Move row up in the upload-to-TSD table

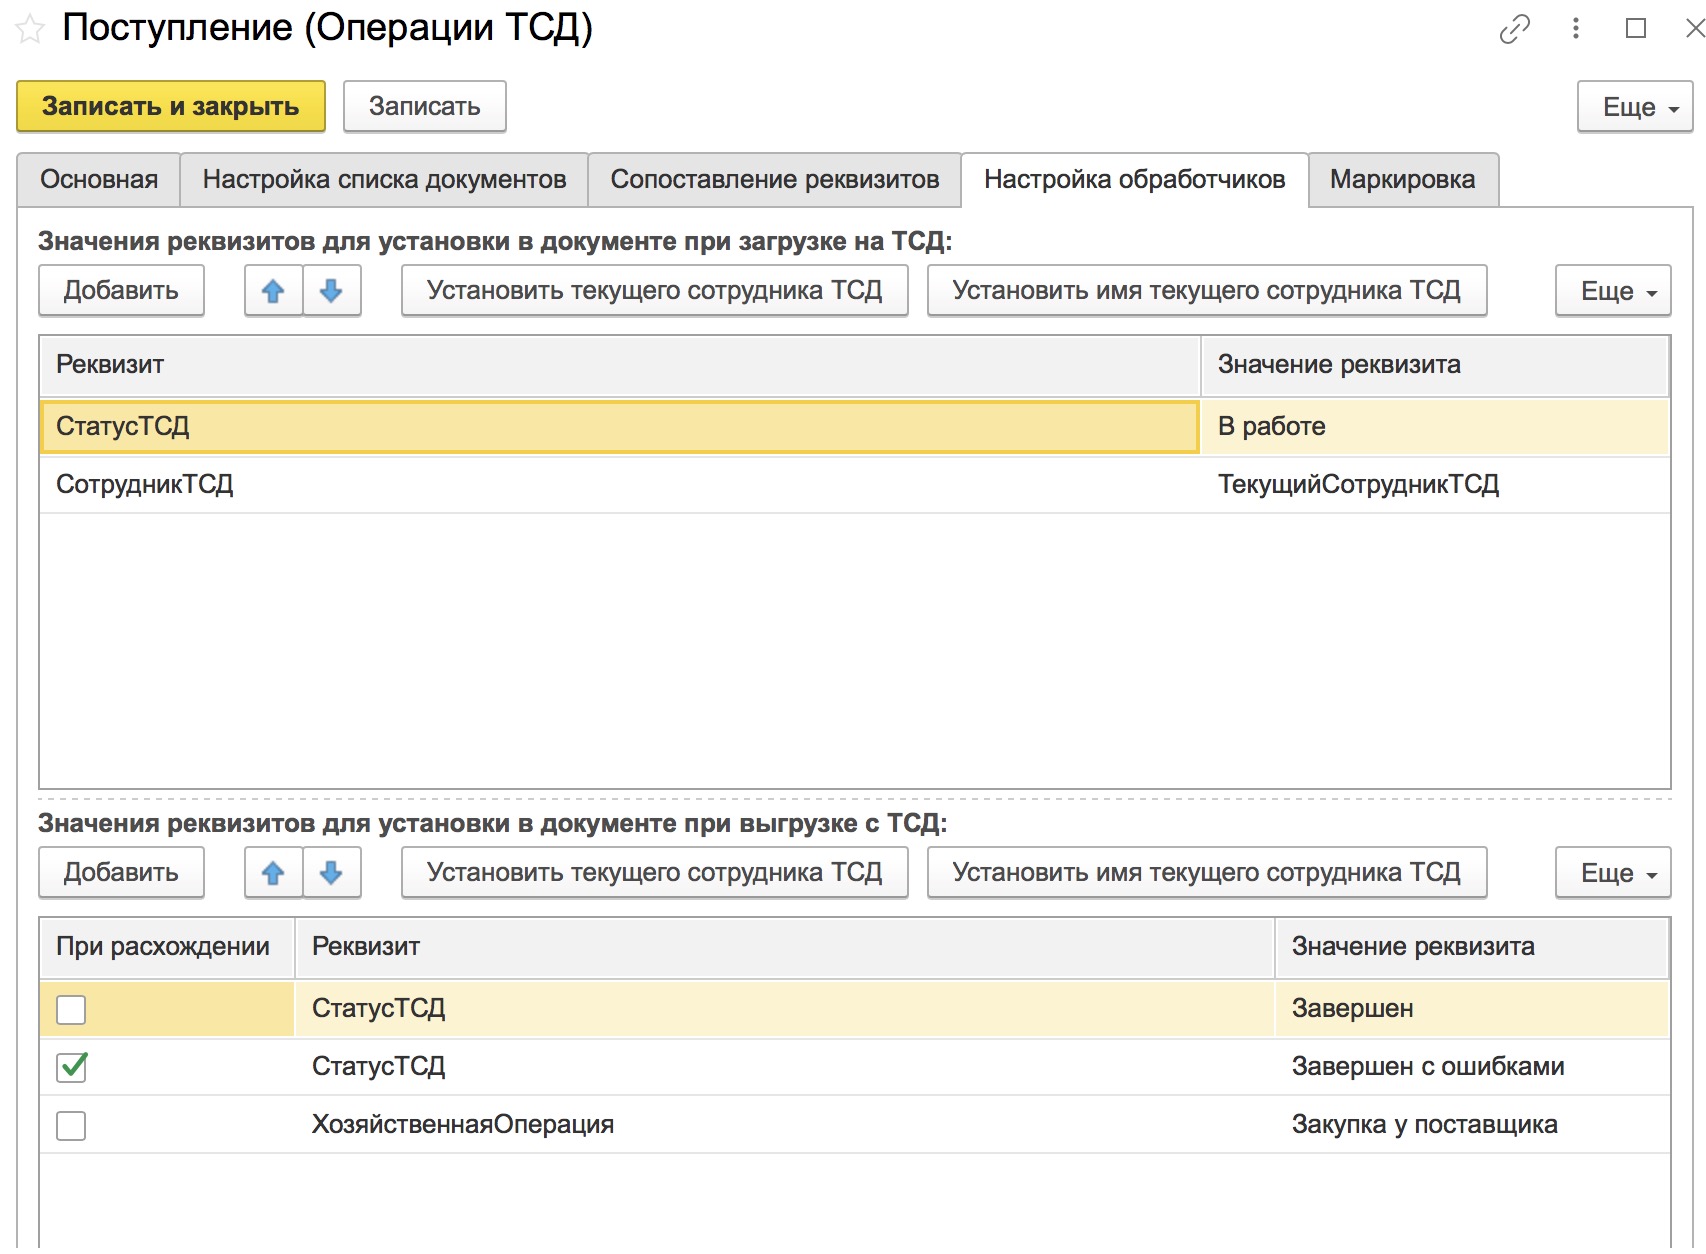tap(273, 291)
